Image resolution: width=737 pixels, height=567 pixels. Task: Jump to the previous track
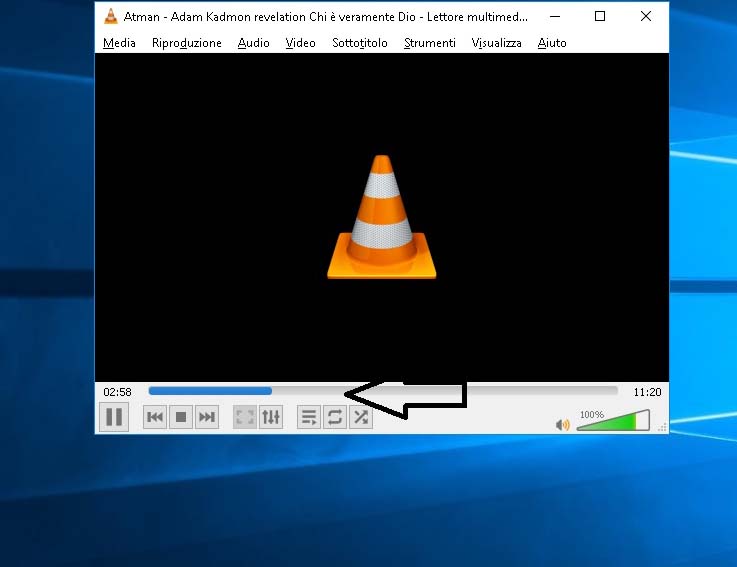[155, 417]
